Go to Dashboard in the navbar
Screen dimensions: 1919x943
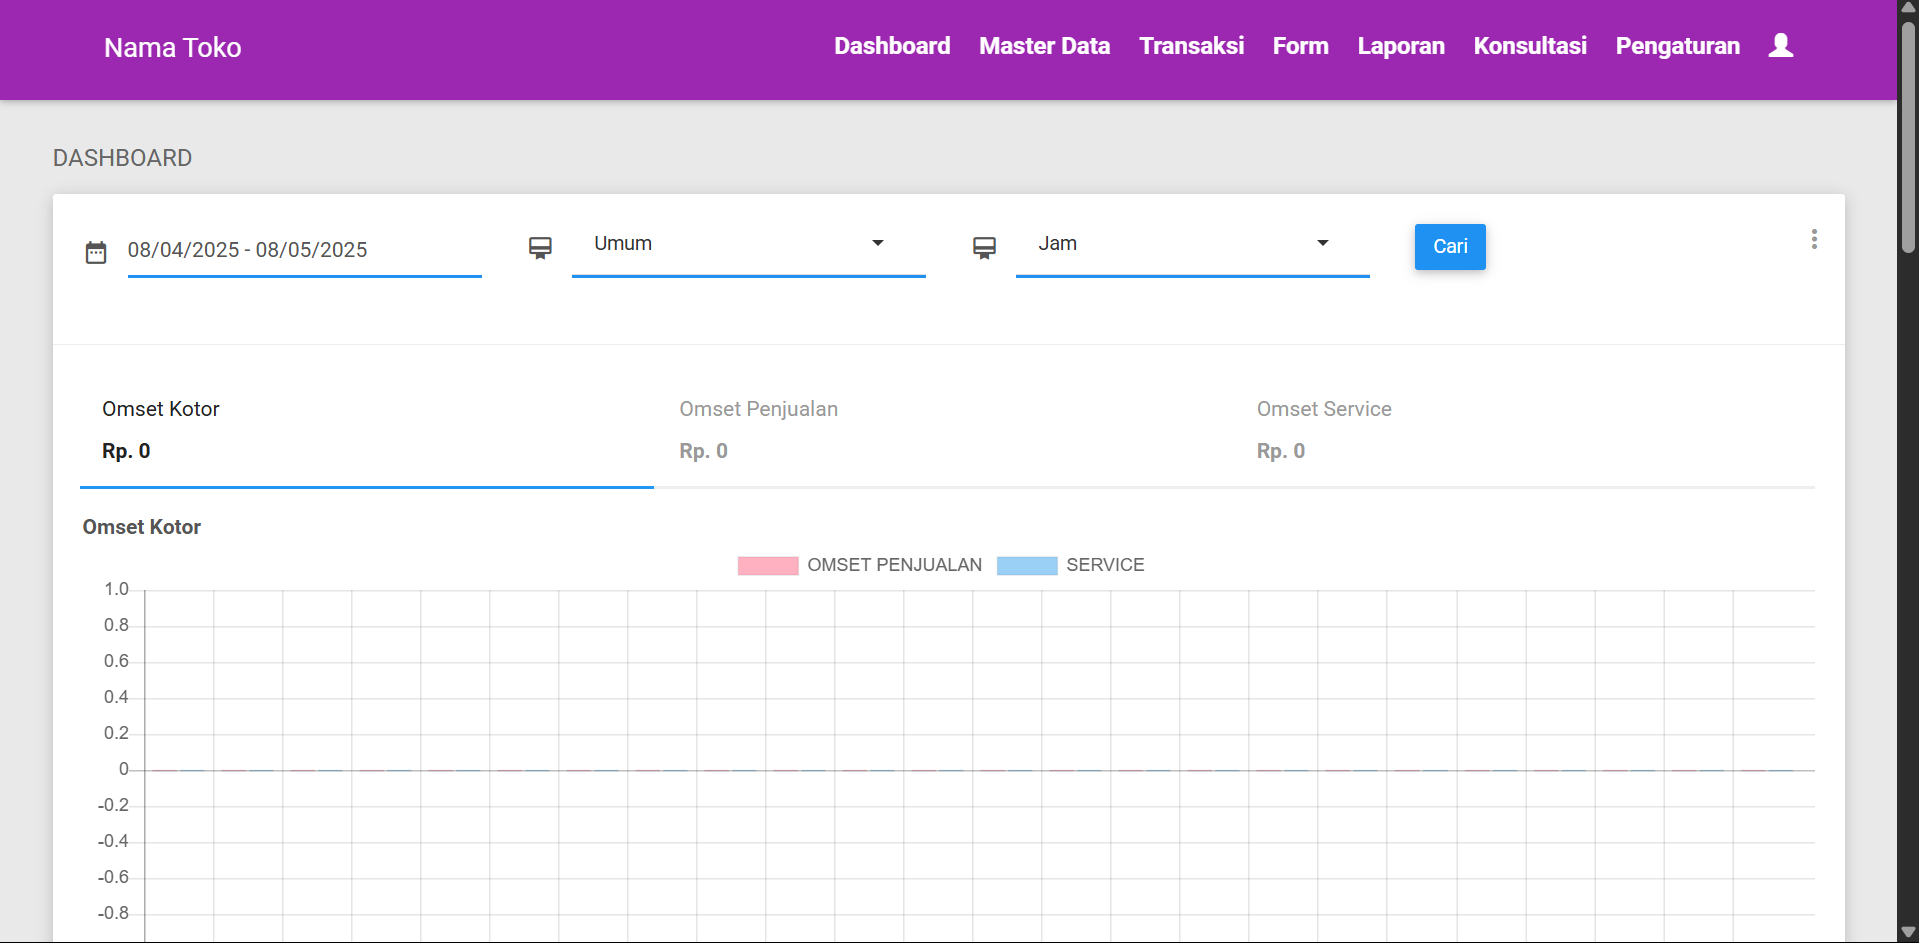892,46
